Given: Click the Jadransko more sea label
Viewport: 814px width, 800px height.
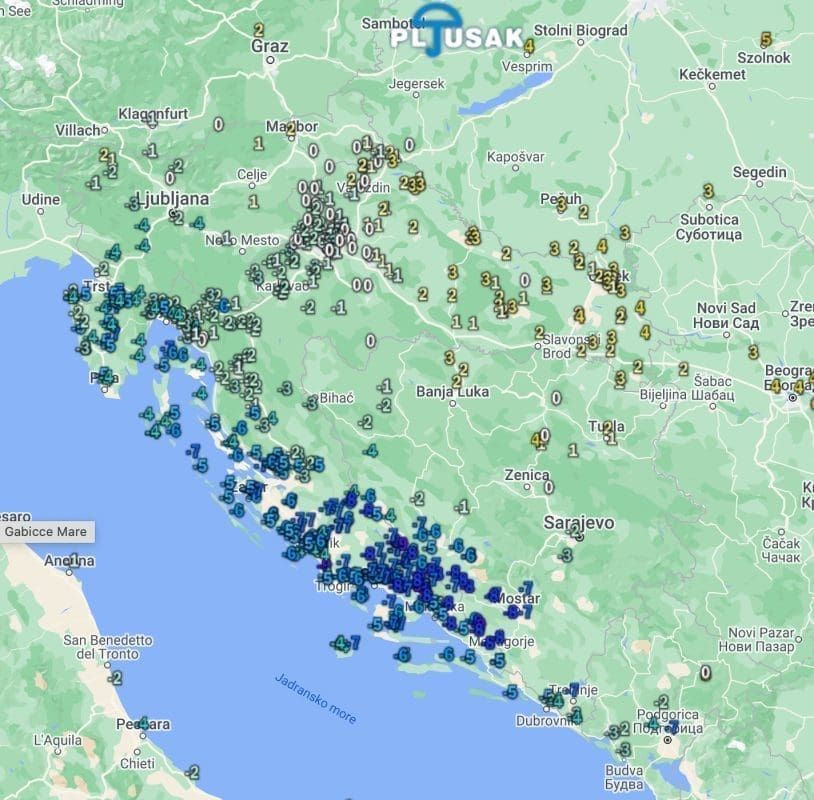Looking at the screenshot, I should click(315, 699).
